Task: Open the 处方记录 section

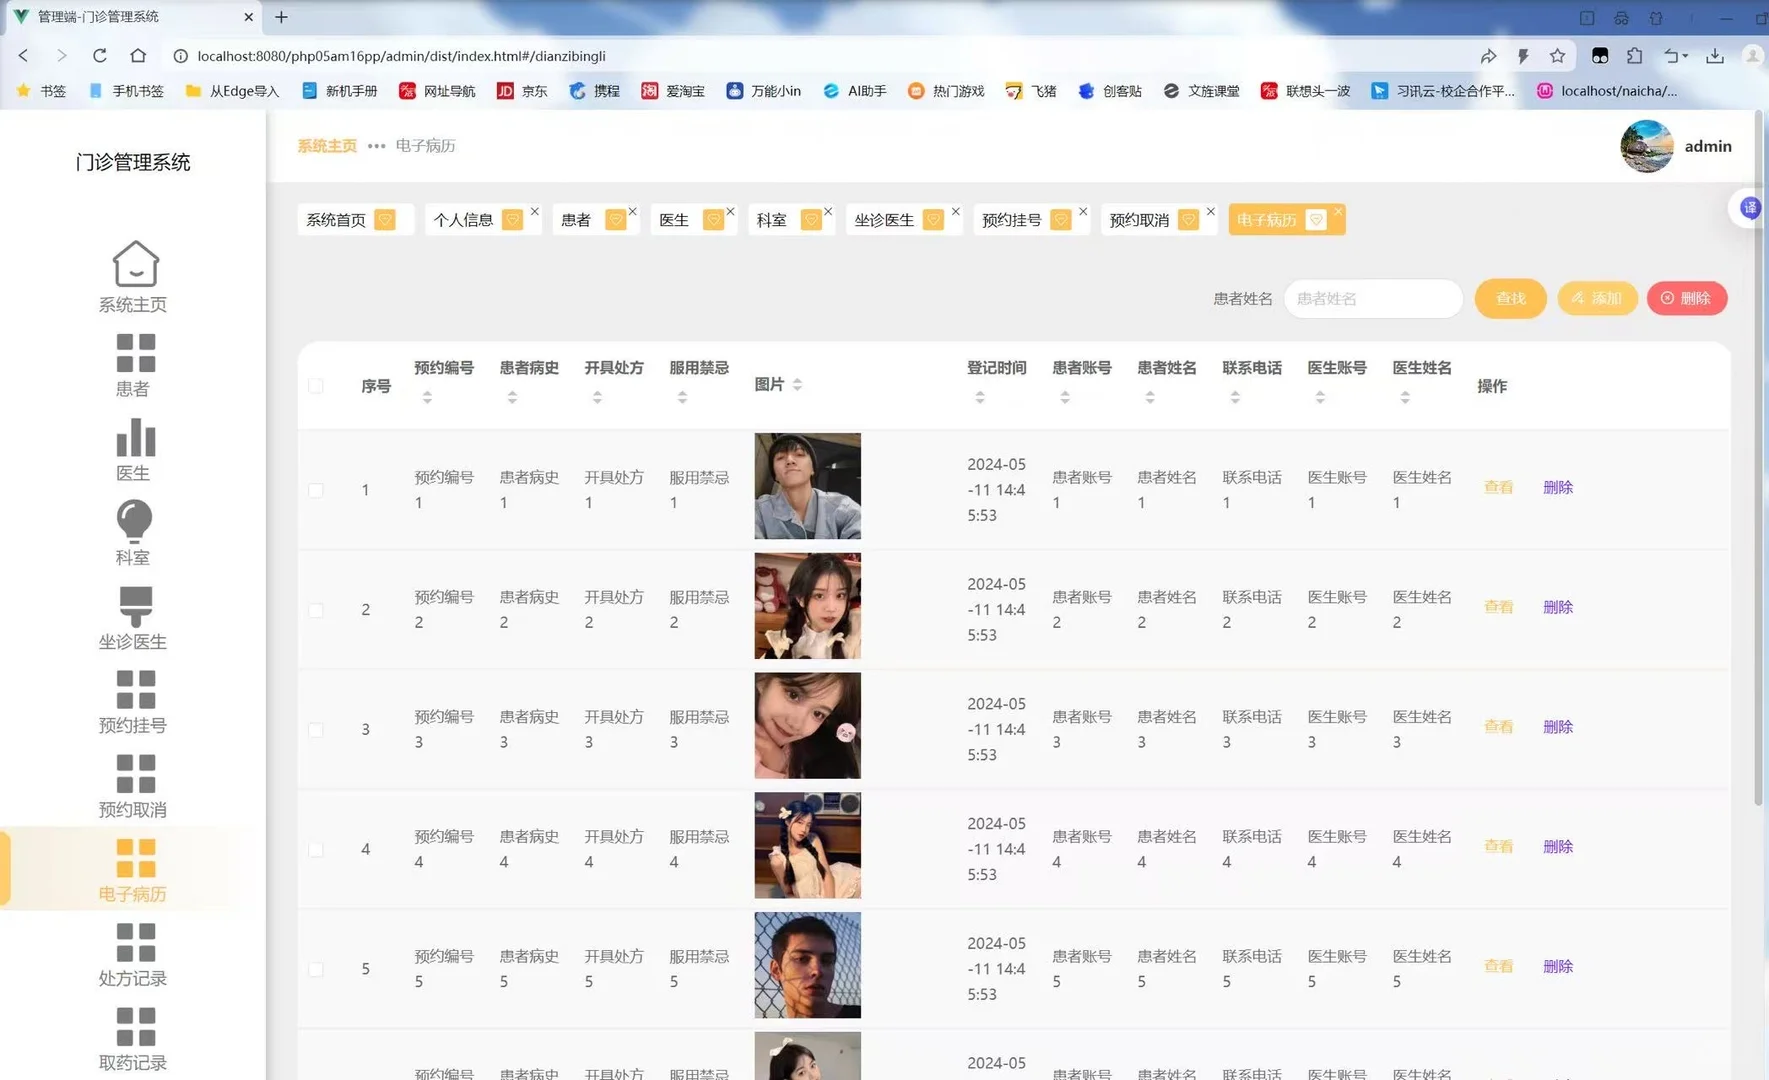Action: (x=133, y=954)
